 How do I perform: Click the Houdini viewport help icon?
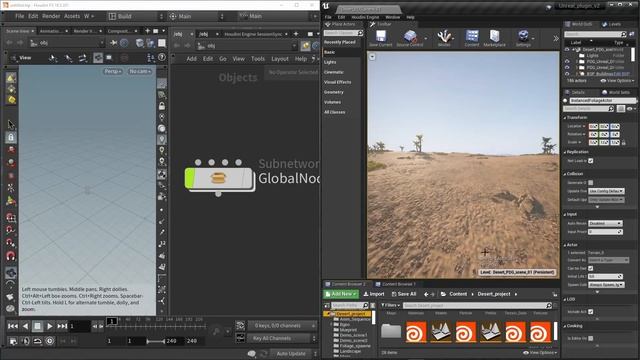tap(162, 58)
